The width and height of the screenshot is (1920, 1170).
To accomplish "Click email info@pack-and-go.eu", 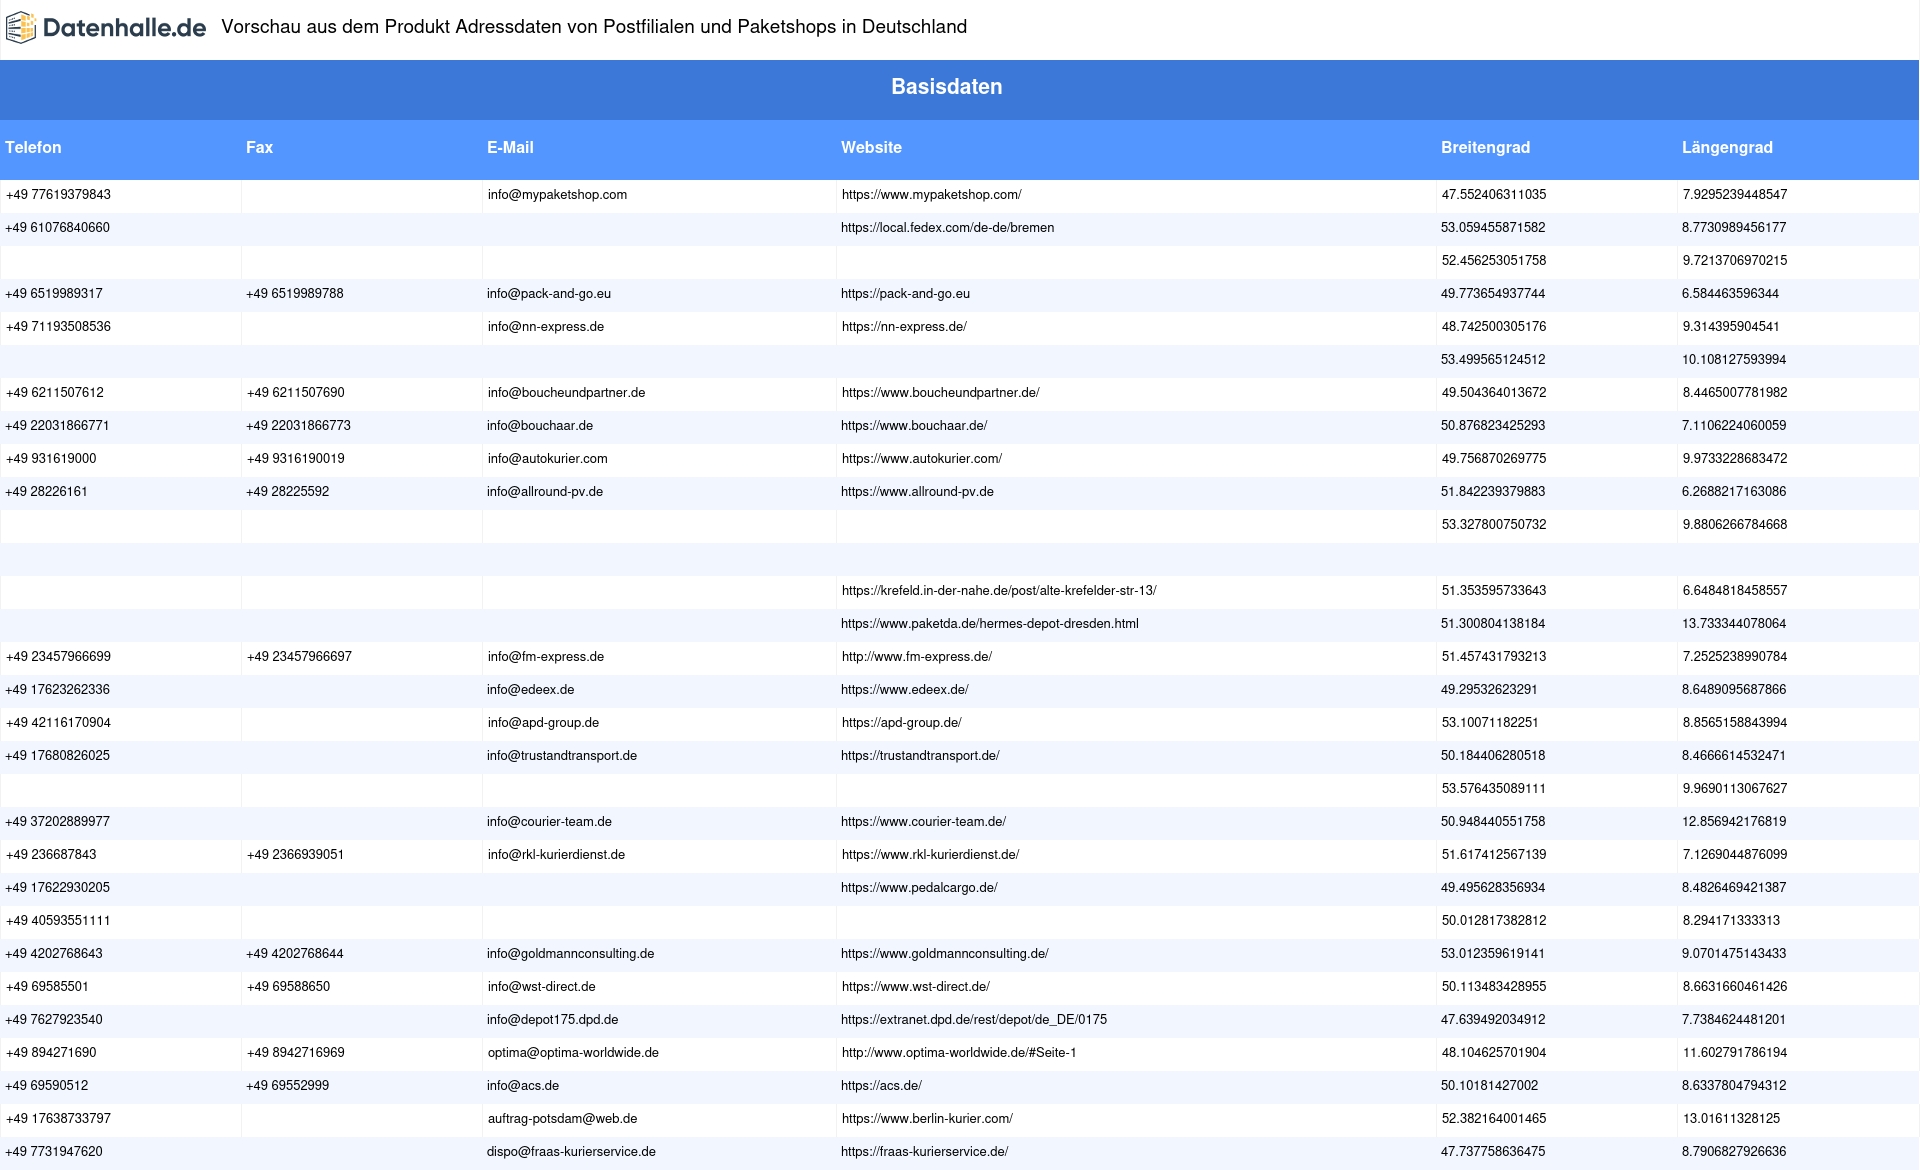I will pyautogui.click(x=549, y=294).
